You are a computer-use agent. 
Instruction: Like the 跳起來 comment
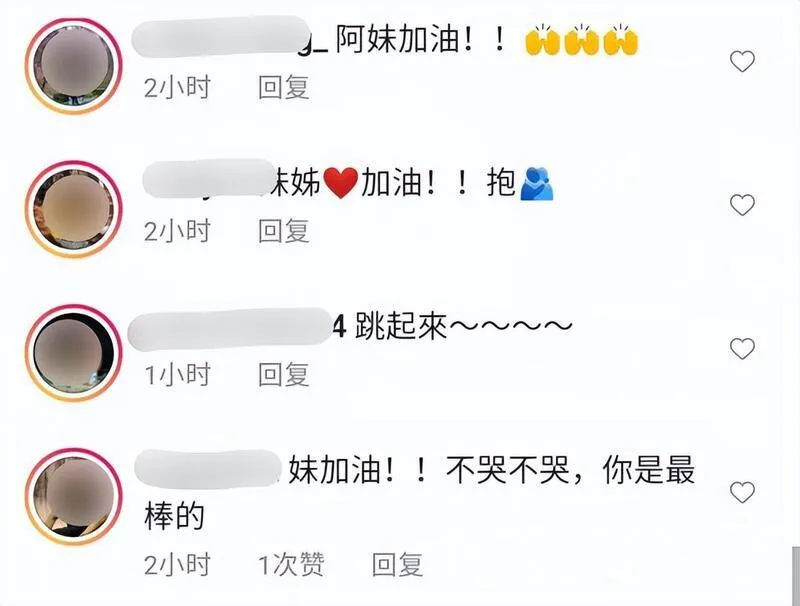pyautogui.click(x=742, y=349)
